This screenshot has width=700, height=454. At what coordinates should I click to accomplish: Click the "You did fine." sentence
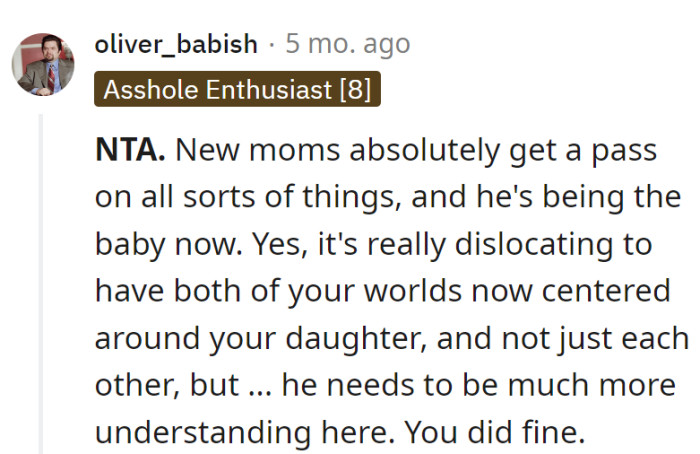click(493, 433)
